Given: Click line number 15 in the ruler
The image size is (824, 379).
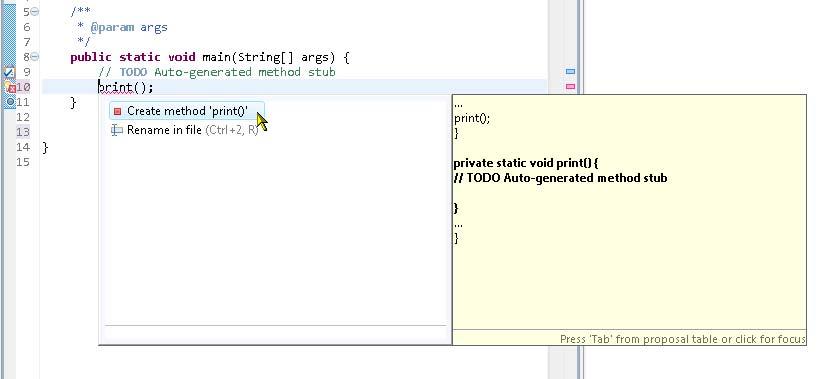Looking at the screenshot, I should [x=23, y=162].
